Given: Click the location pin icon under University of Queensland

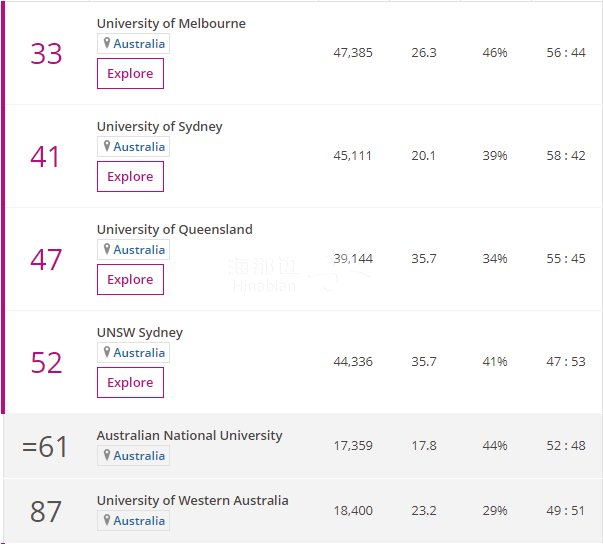Looking at the screenshot, I should point(107,249).
